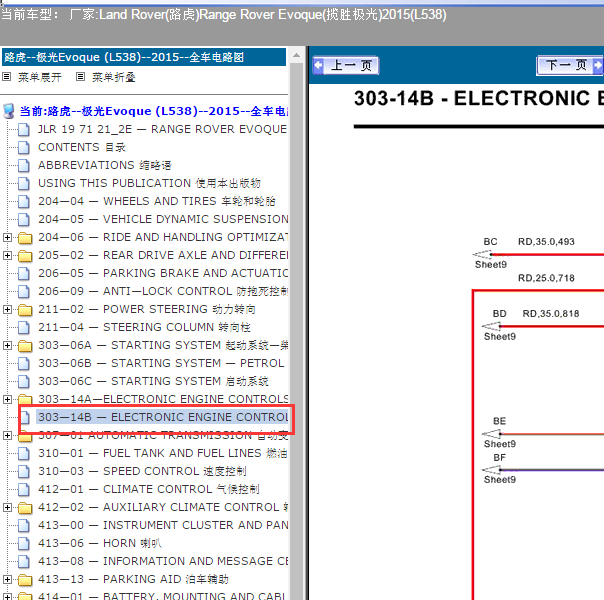
Task: Click folder icon of 204-06 RIDE AND HANDLING
Action: point(25,238)
